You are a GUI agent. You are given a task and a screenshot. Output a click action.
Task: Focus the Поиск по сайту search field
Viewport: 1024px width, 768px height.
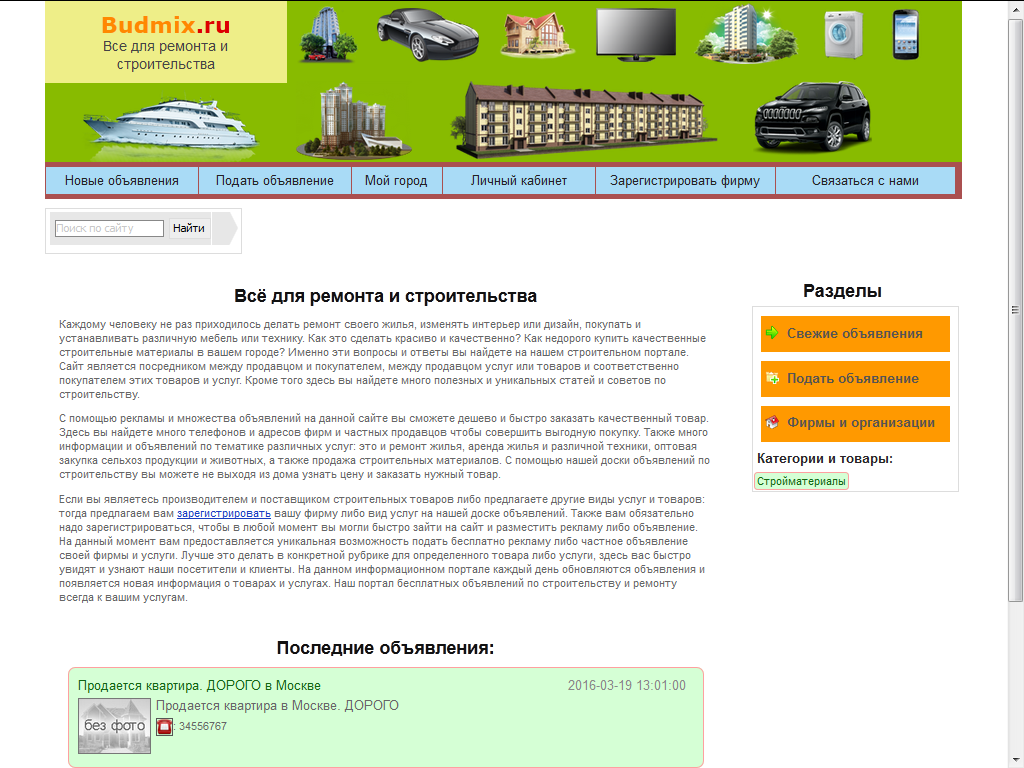point(109,228)
